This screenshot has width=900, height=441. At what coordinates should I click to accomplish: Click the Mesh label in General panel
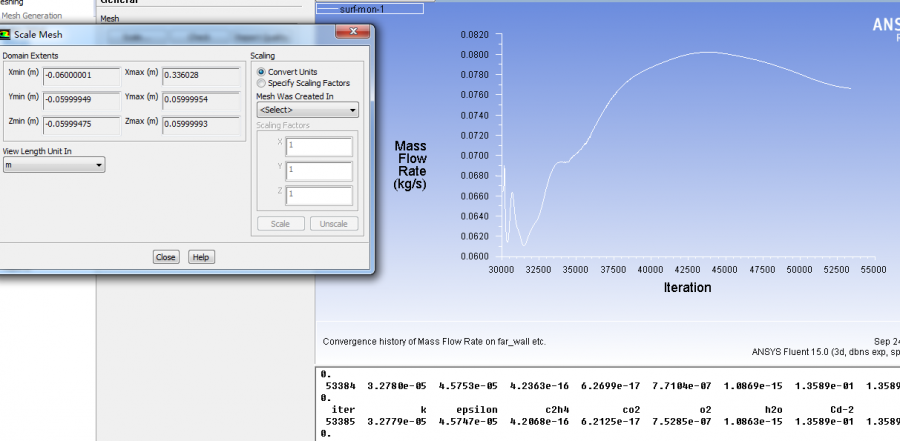[x=110, y=19]
